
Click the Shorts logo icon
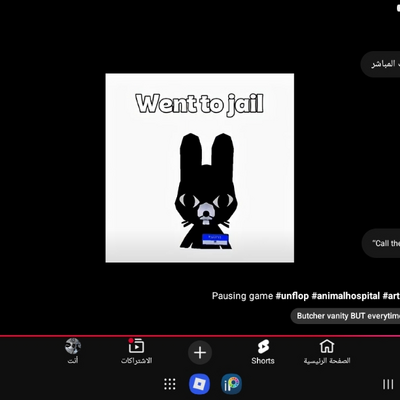pos(263,347)
